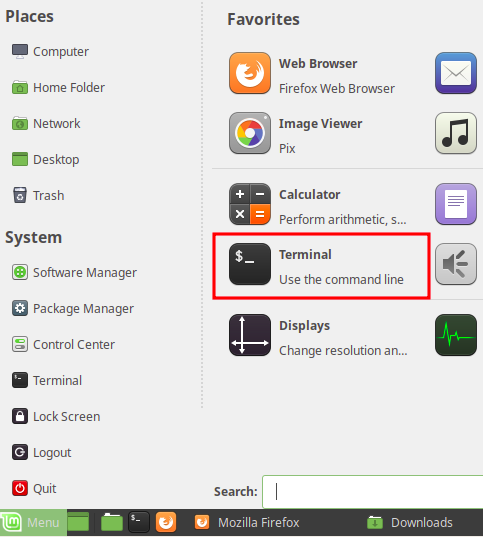The width and height of the screenshot is (483, 537).
Task: Select Trash in the Places list
Action: tap(38, 195)
